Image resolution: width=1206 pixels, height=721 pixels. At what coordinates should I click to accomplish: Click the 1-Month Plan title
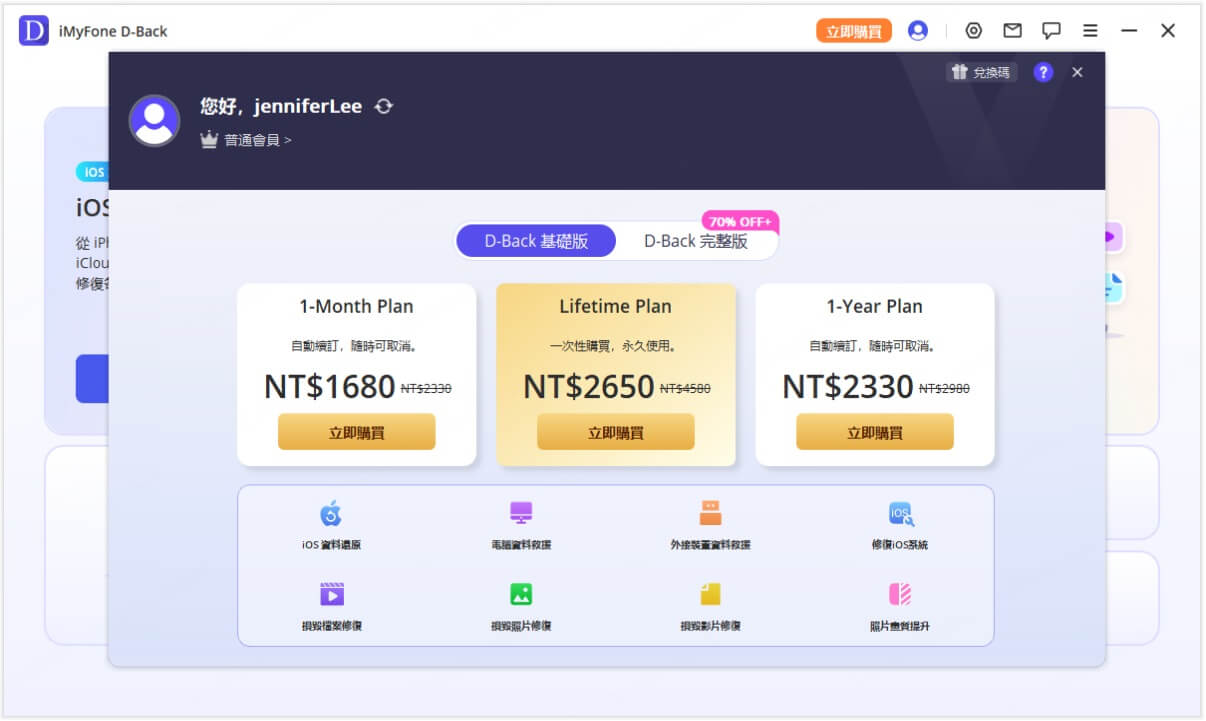click(356, 306)
